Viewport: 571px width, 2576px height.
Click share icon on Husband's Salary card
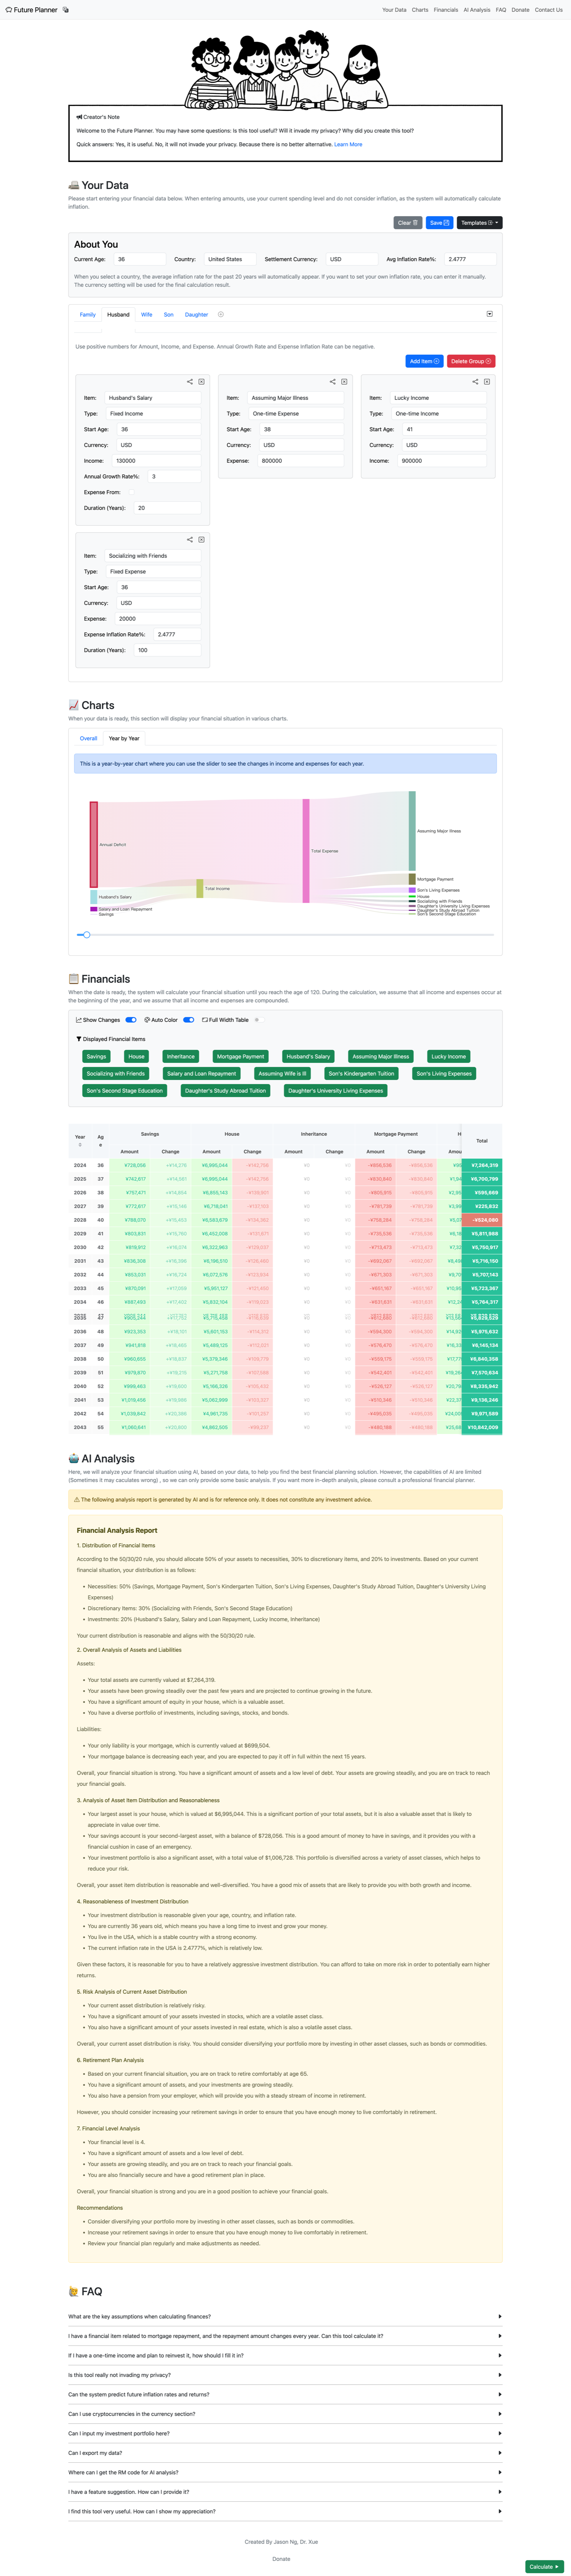(x=189, y=382)
